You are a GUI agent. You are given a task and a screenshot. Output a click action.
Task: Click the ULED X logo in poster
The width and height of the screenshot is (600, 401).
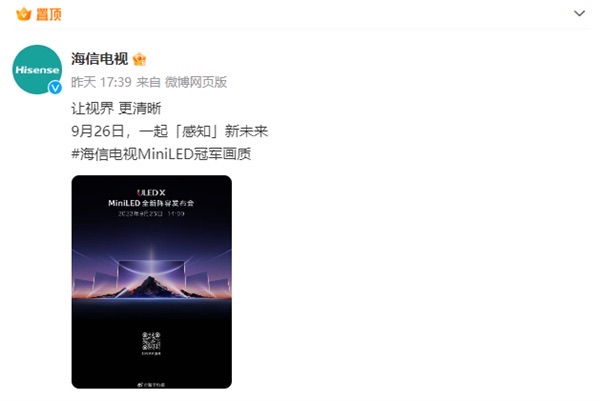coord(151,192)
